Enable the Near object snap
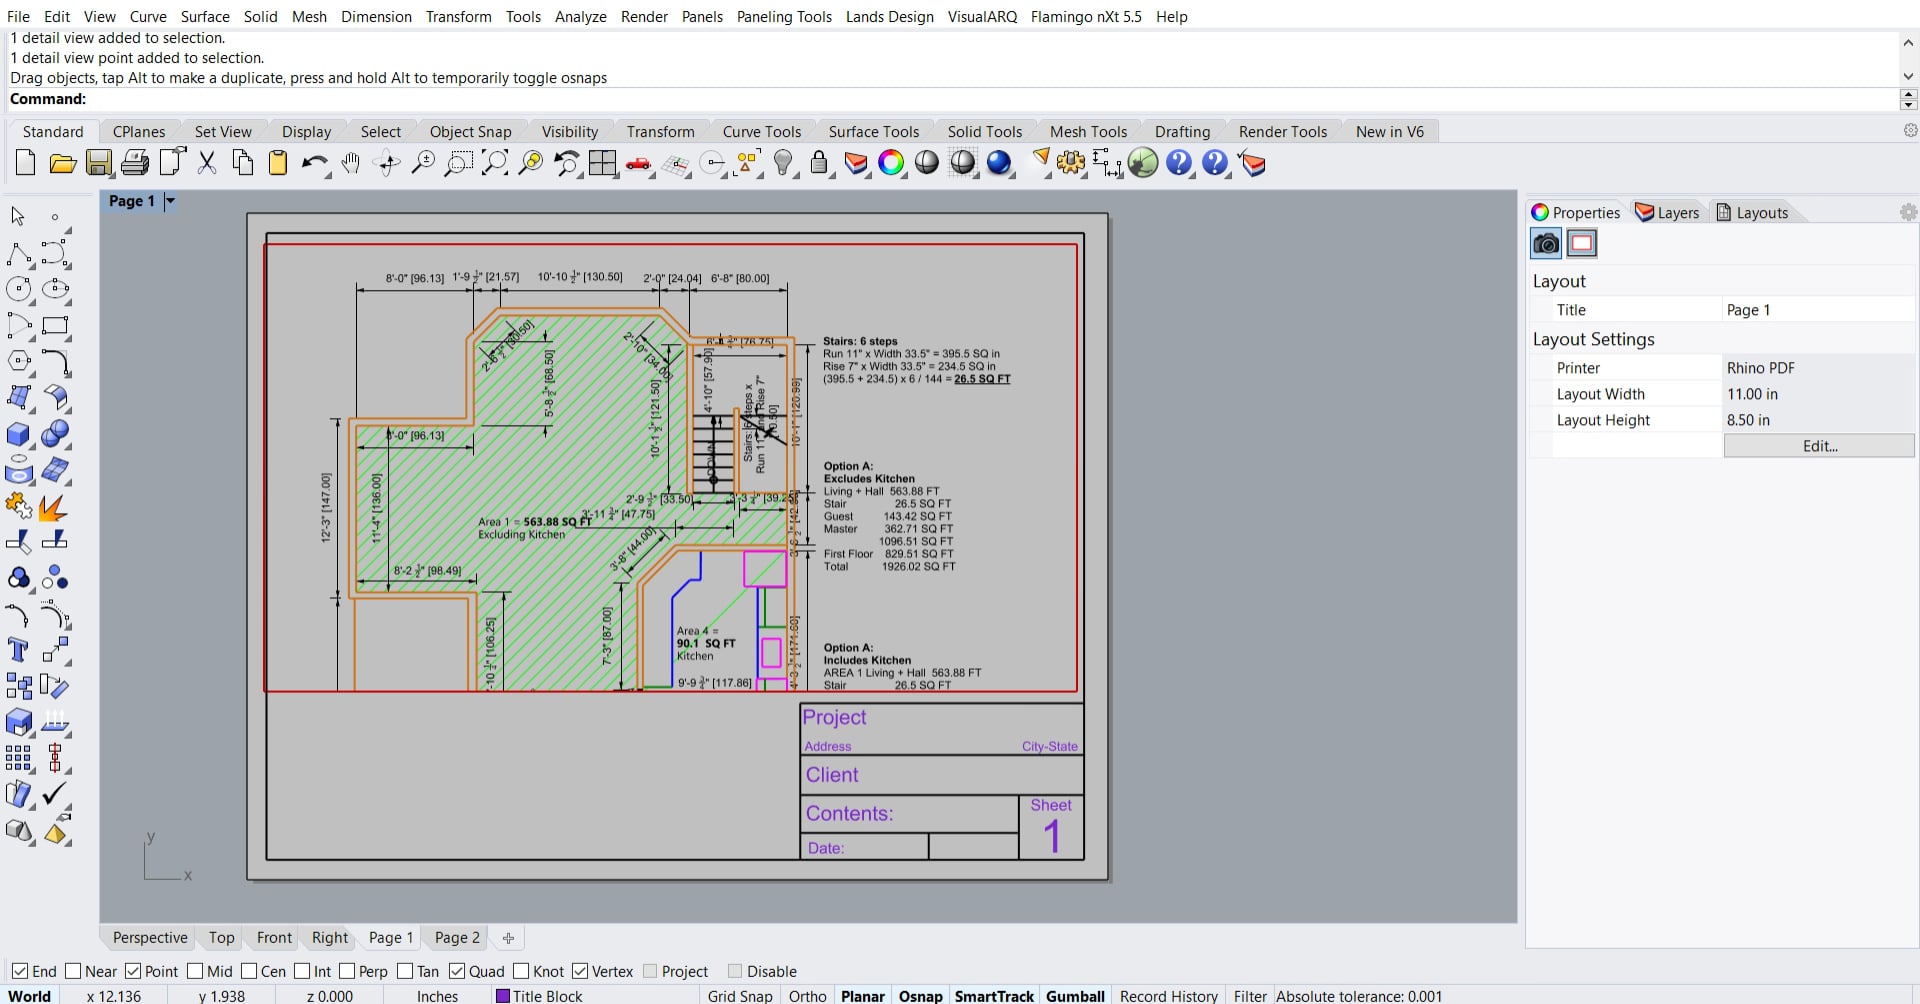The height and width of the screenshot is (1004, 1920). pyautogui.click(x=73, y=971)
